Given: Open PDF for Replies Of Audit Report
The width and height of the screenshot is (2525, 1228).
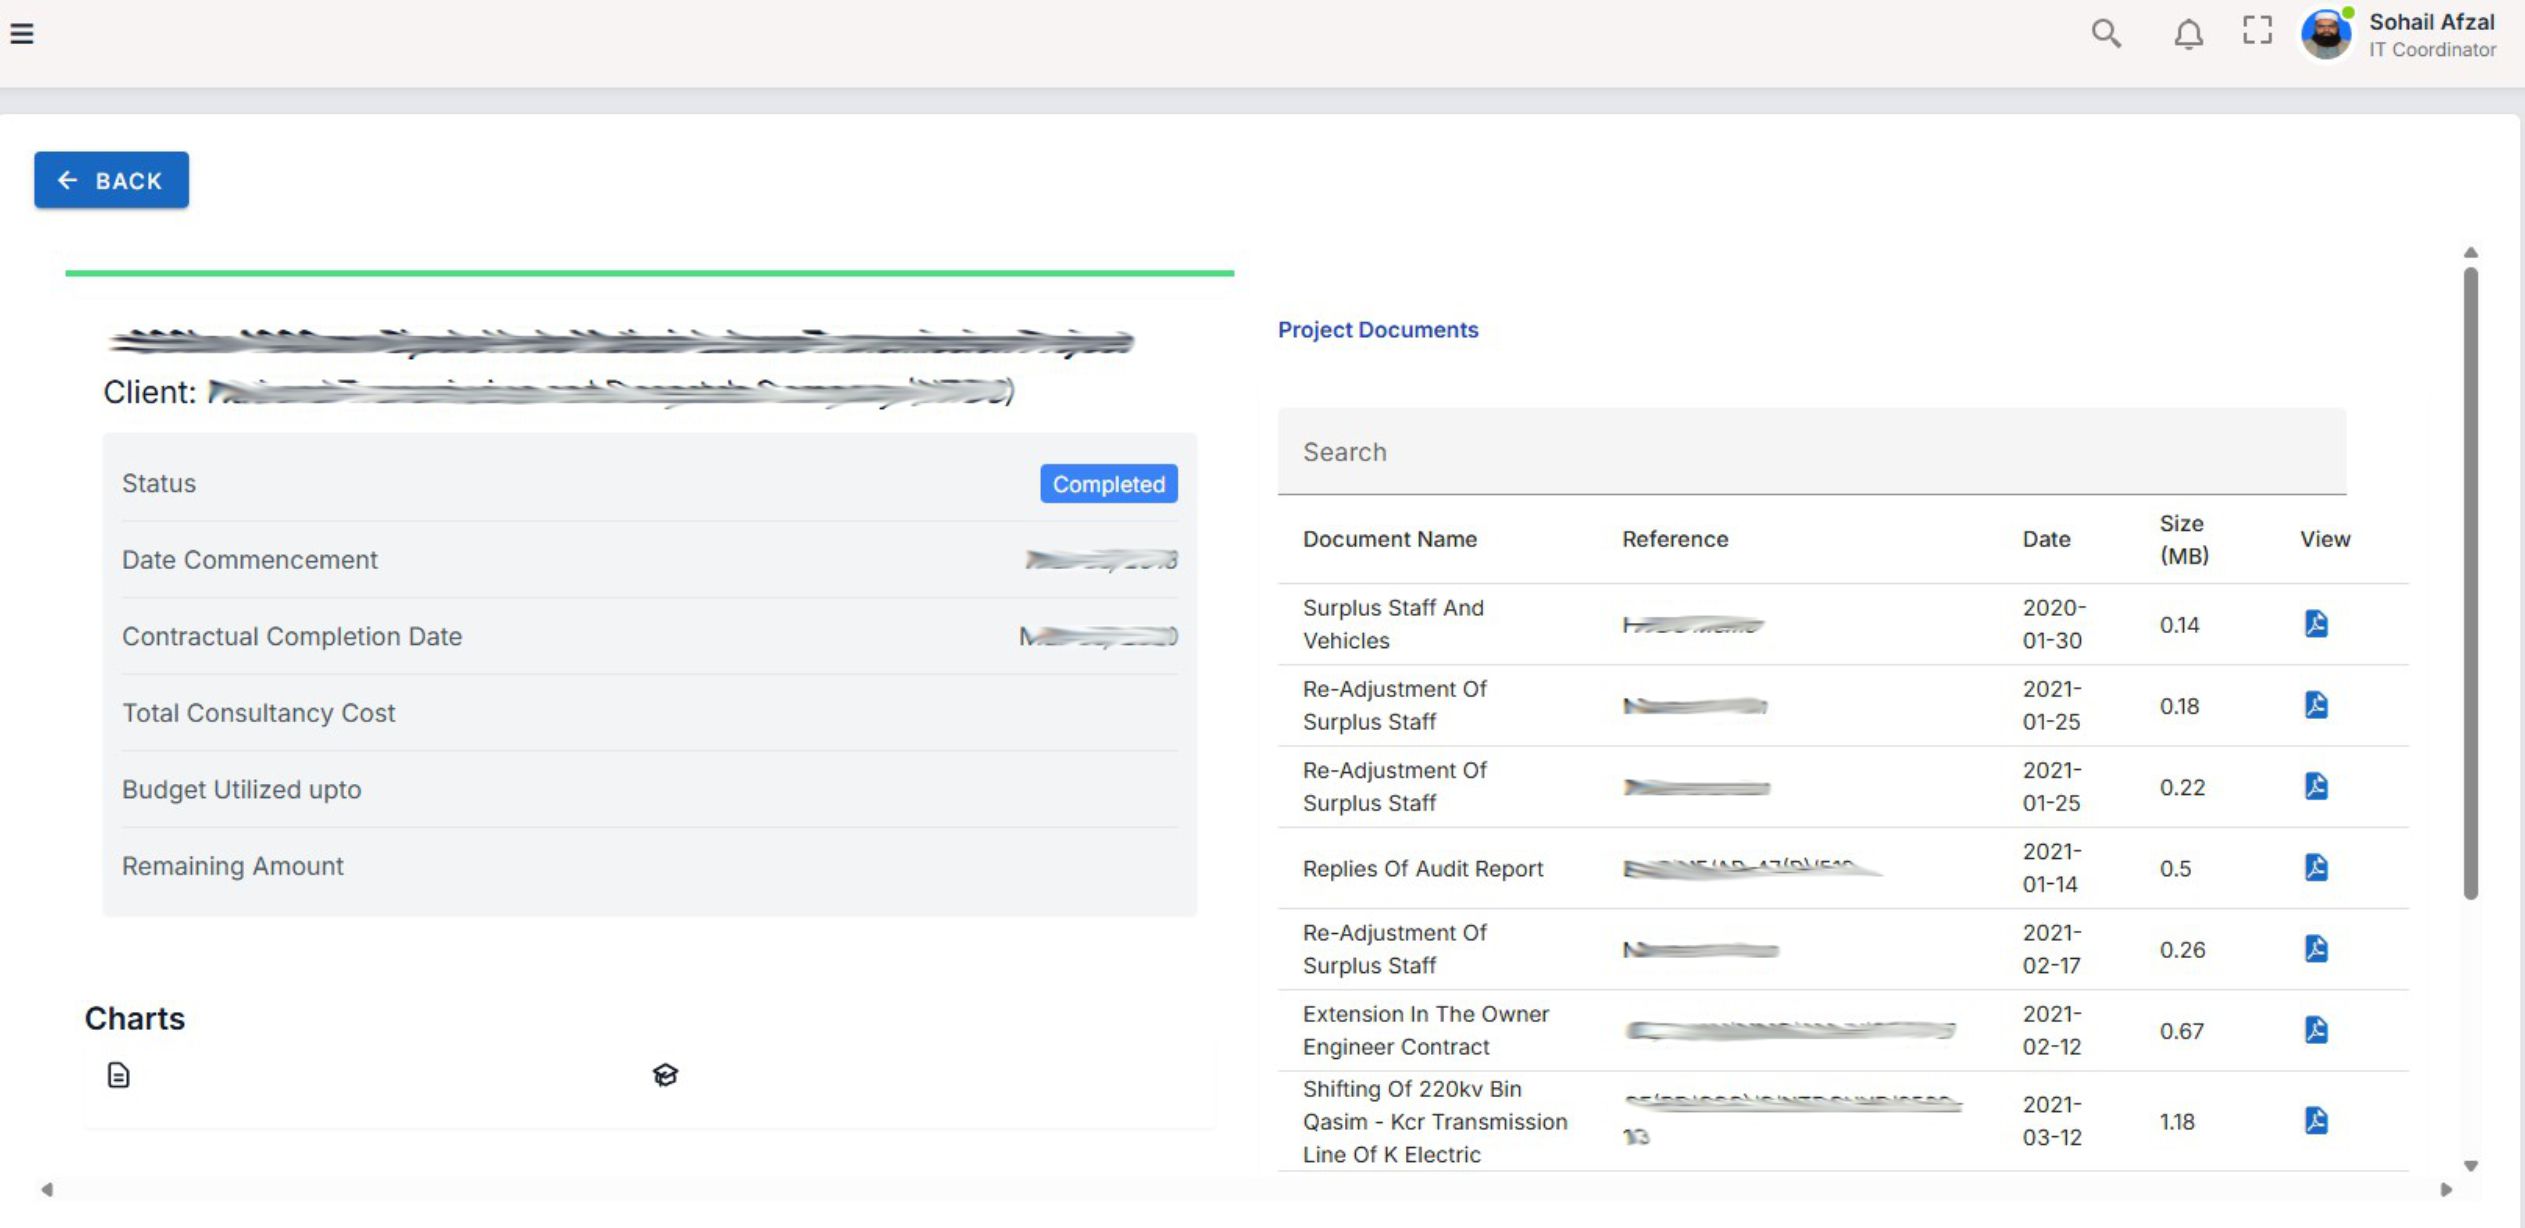Looking at the screenshot, I should tap(2316, 868).
